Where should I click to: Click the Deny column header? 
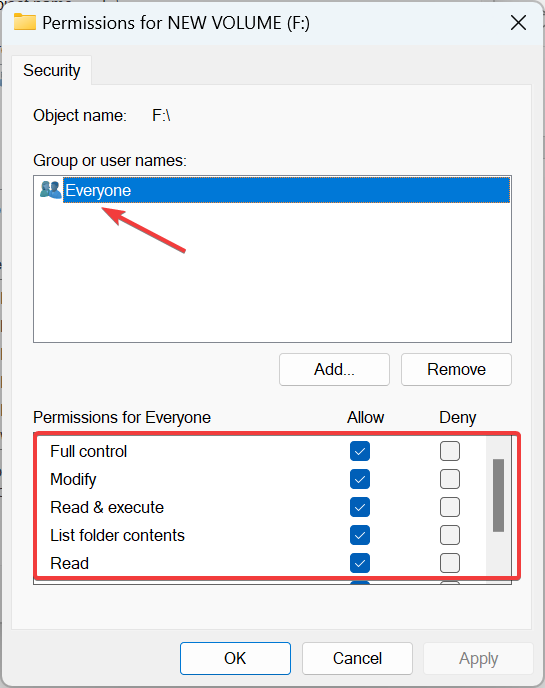(x=458, y=417)
